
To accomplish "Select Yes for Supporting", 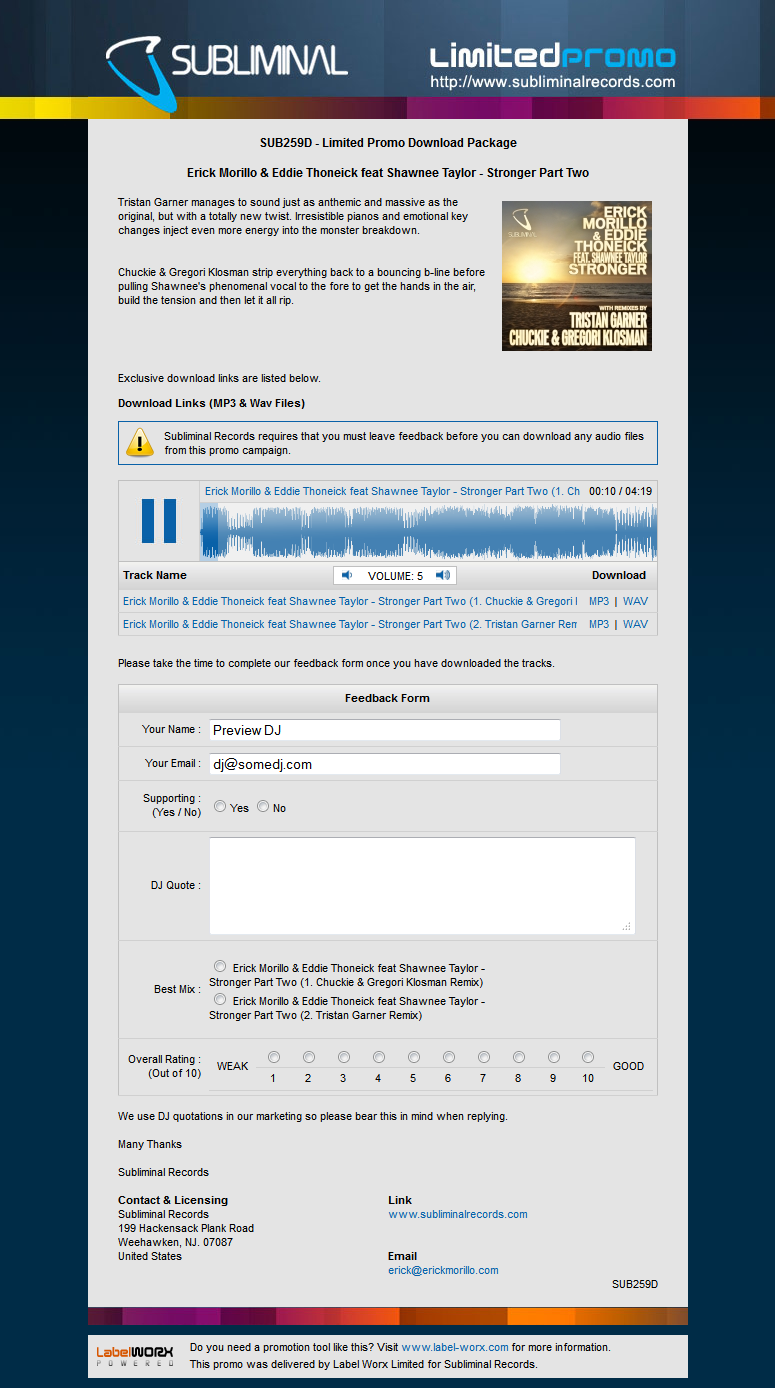I will 220,806.
